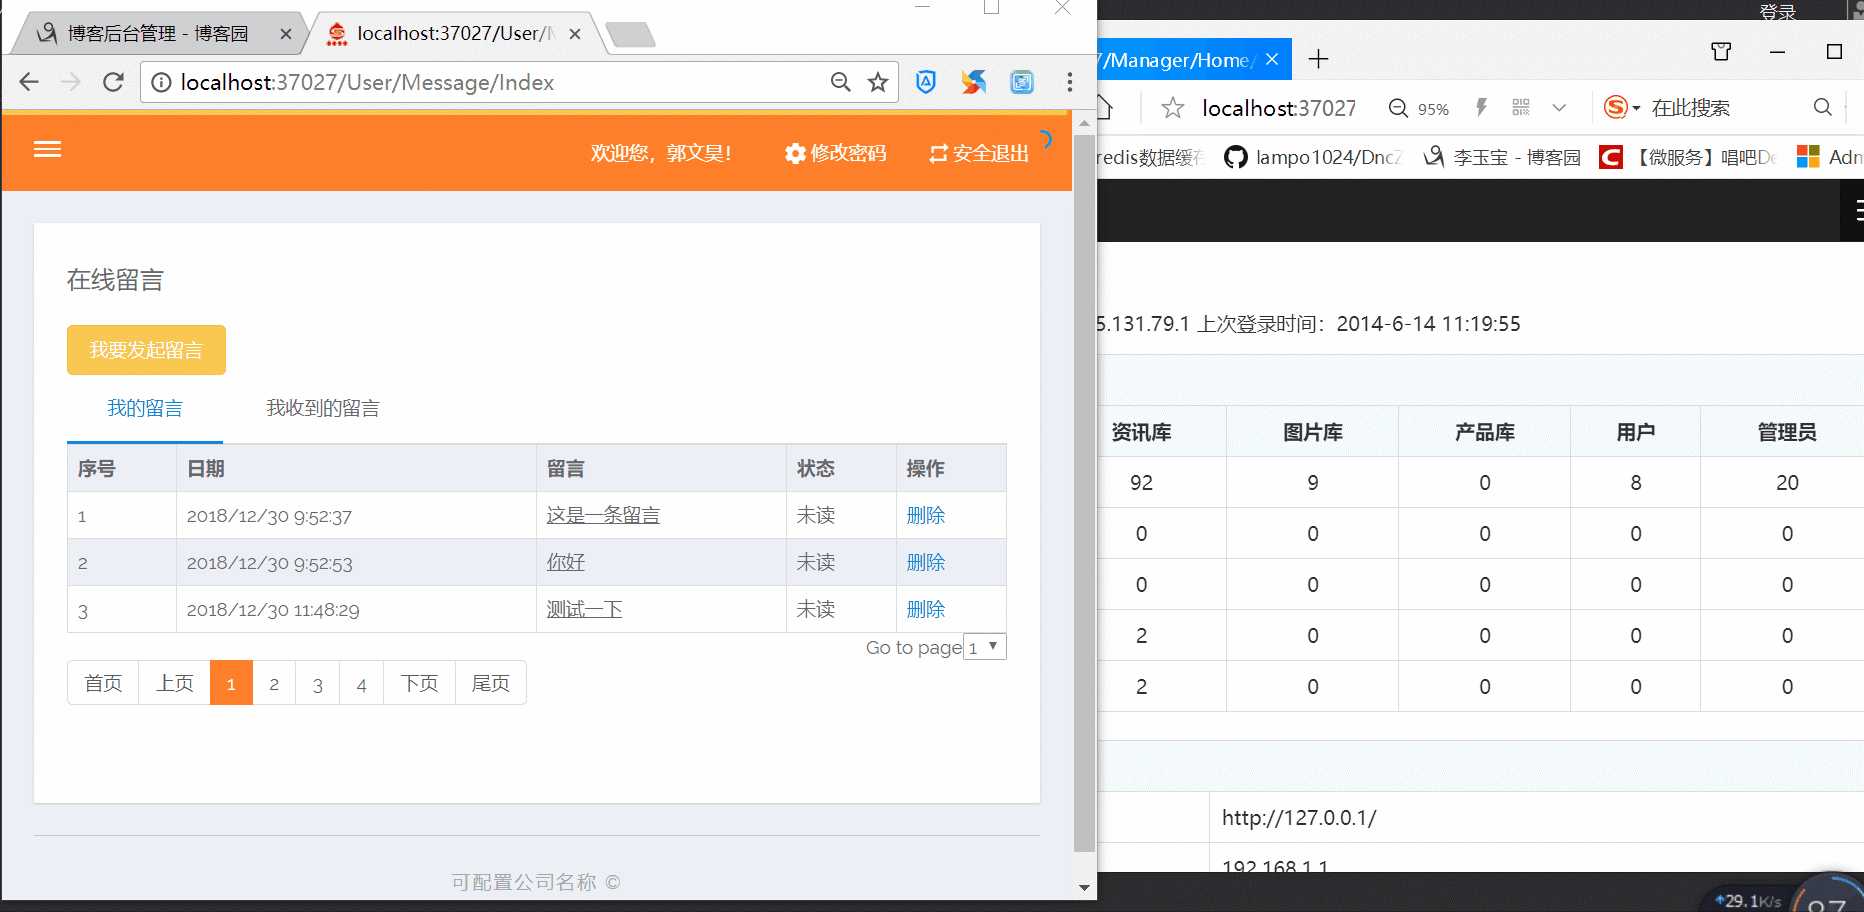Go to 尾页 in pagination

[x=491, y=683]
